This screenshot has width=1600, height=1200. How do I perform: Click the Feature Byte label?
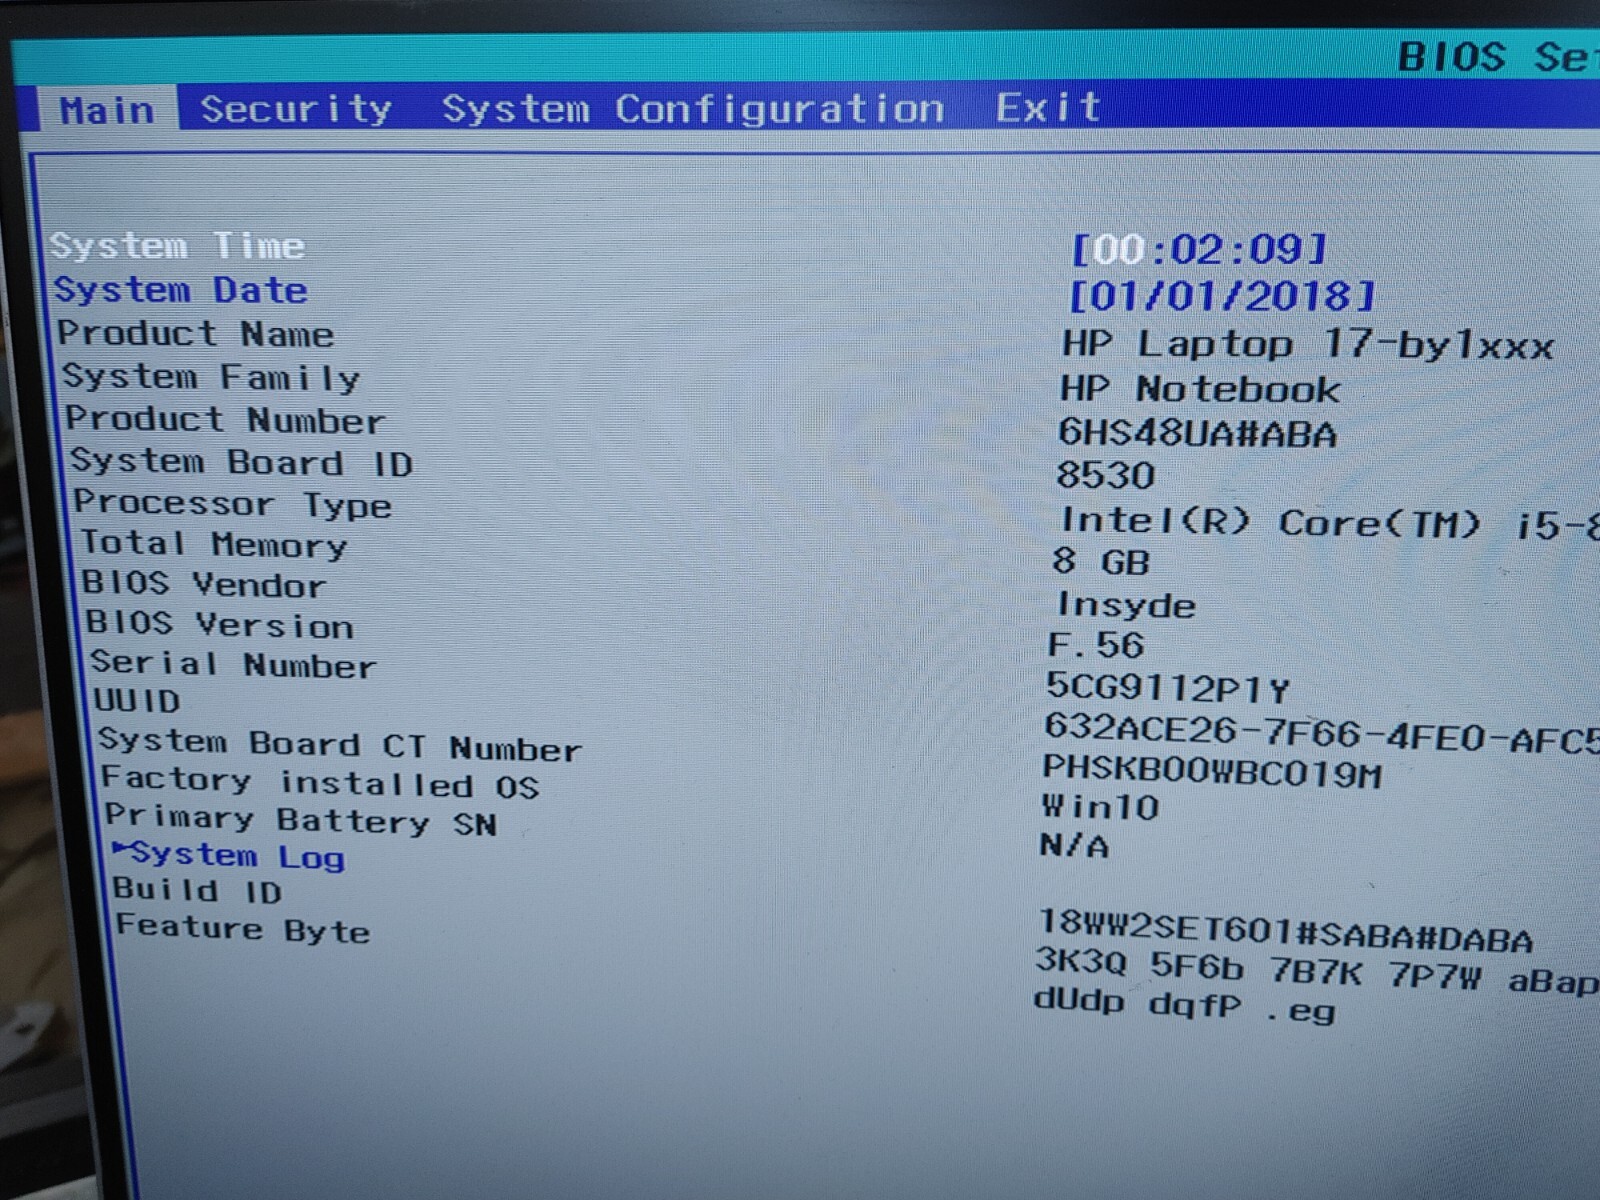point(243,929)
